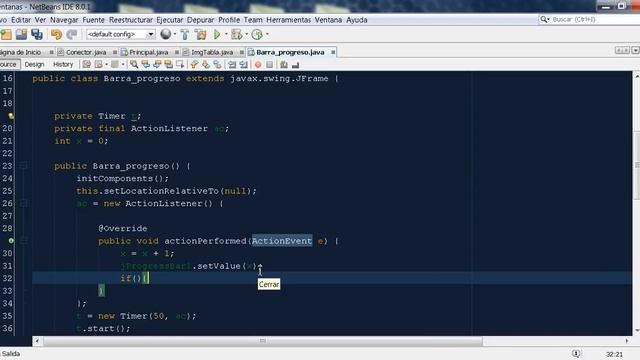The height and width of the screenshot is (360, 640).
Task: Start macro recording red circle
Action: tap(258, 64)
